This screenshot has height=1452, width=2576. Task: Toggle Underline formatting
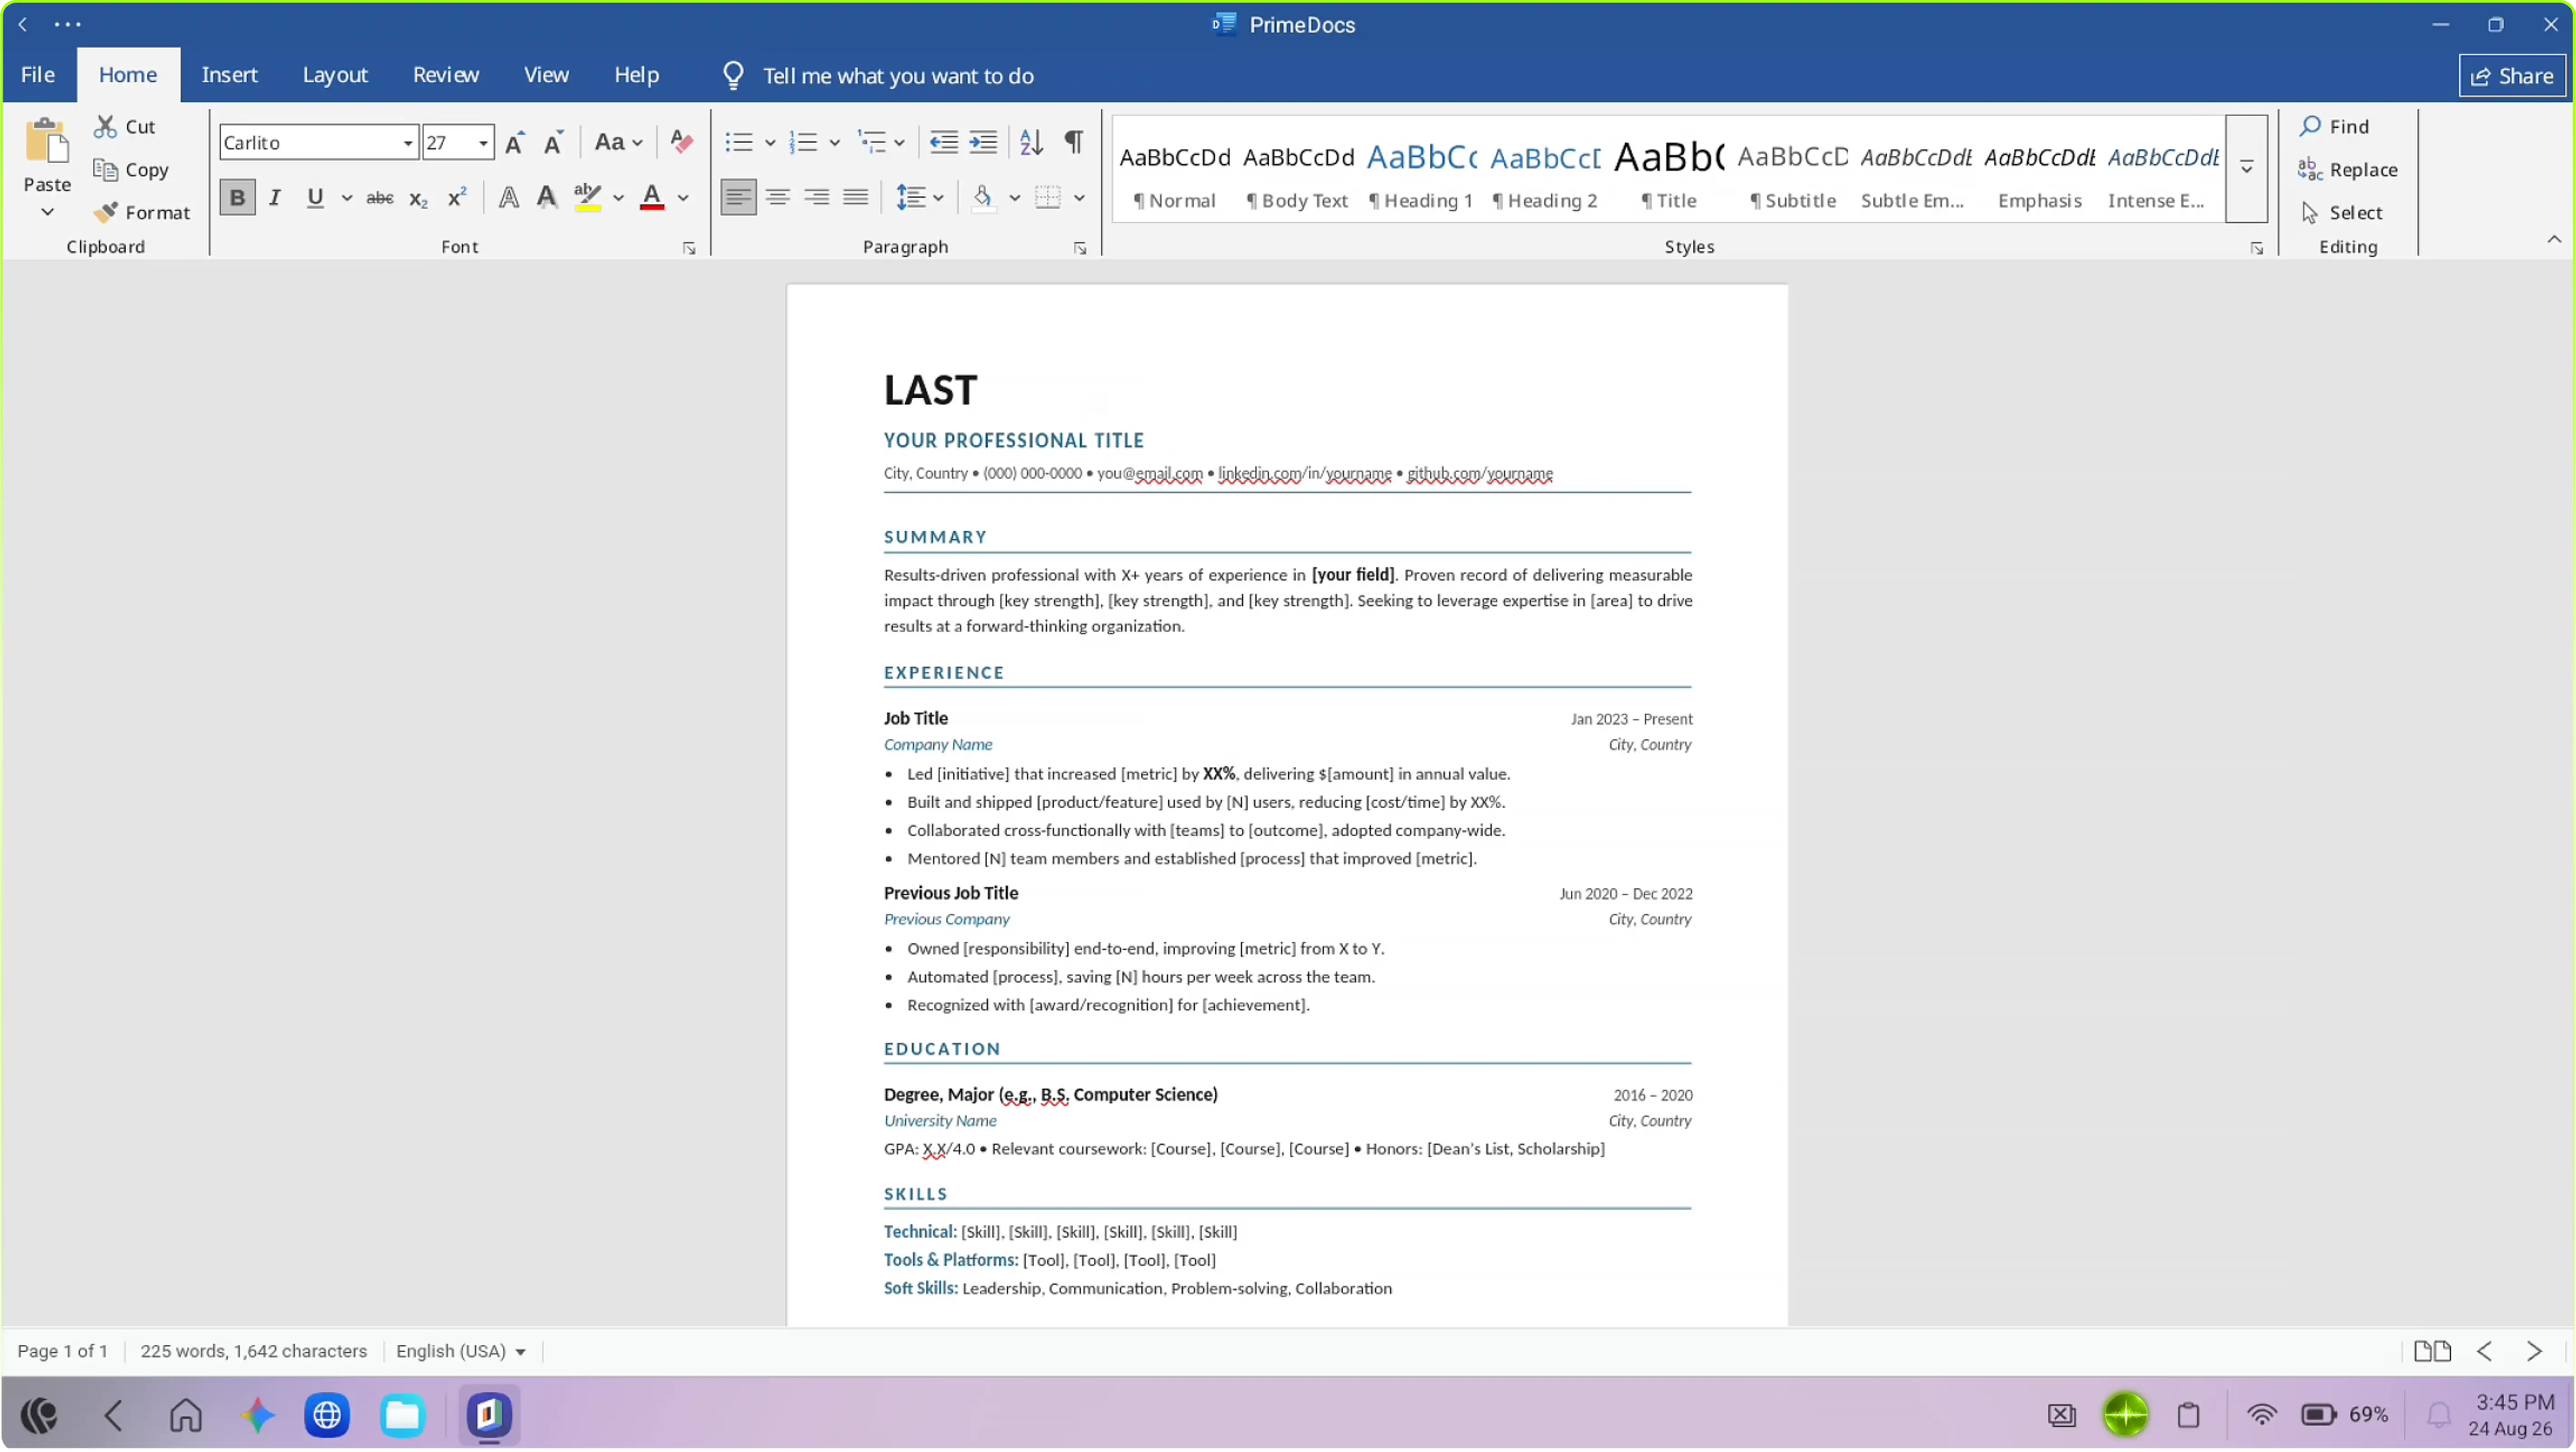[x=315, y=198]
